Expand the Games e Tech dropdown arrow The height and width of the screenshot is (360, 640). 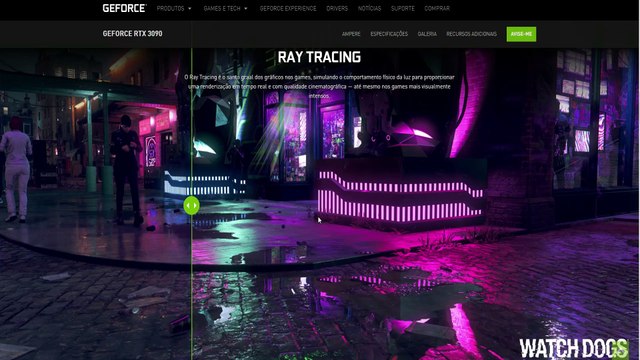click(x=246, y=9)
